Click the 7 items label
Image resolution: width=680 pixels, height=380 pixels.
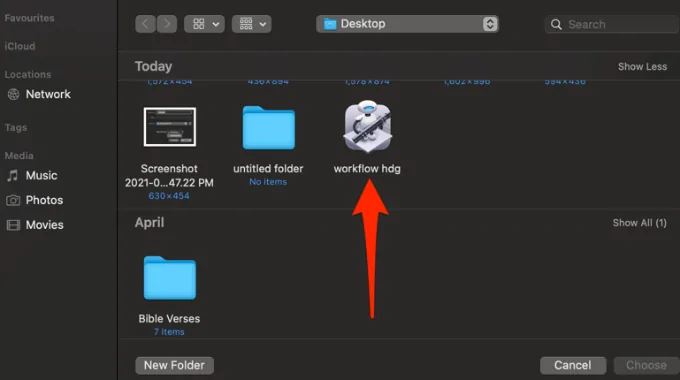tap(169, 332)
